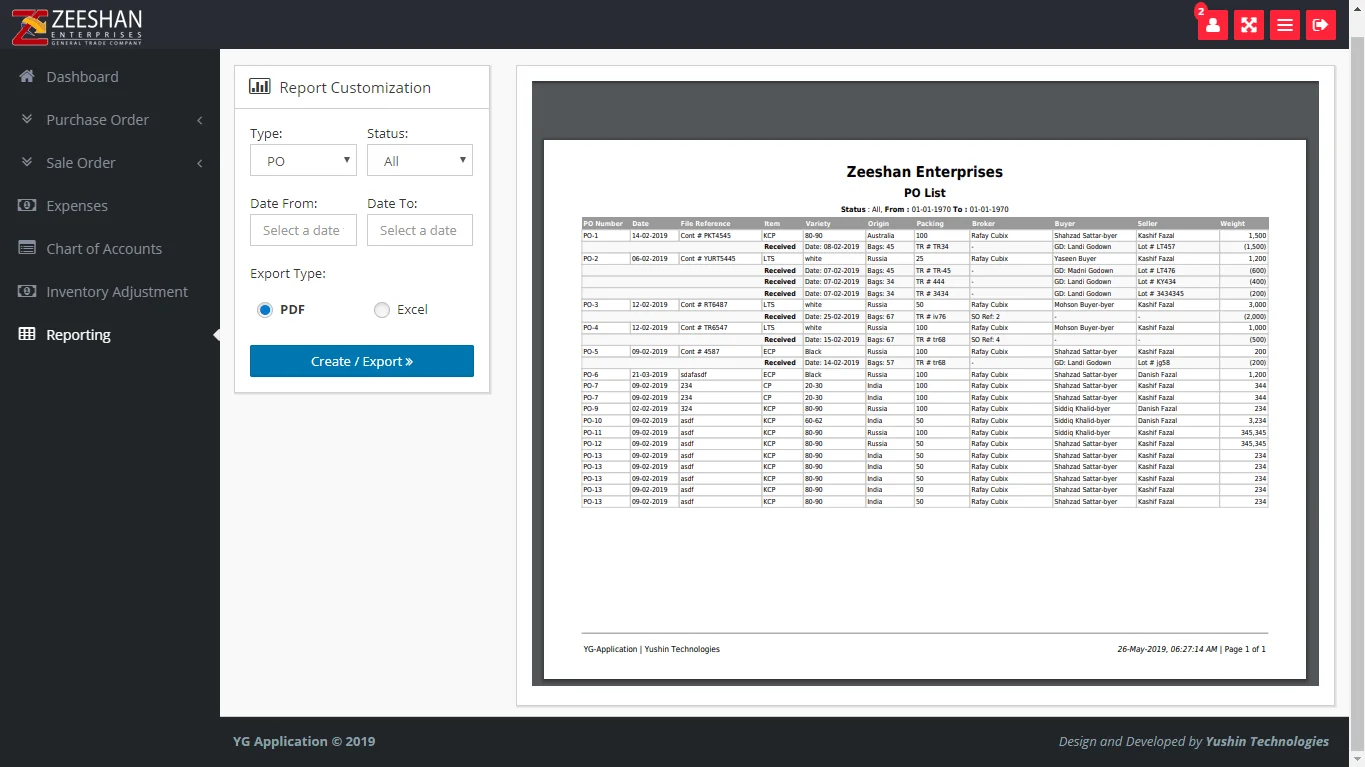Viewport: 1365px width, 767px height.
Task: Click the fullscreen expand icon
Action: pos(1248,25)
